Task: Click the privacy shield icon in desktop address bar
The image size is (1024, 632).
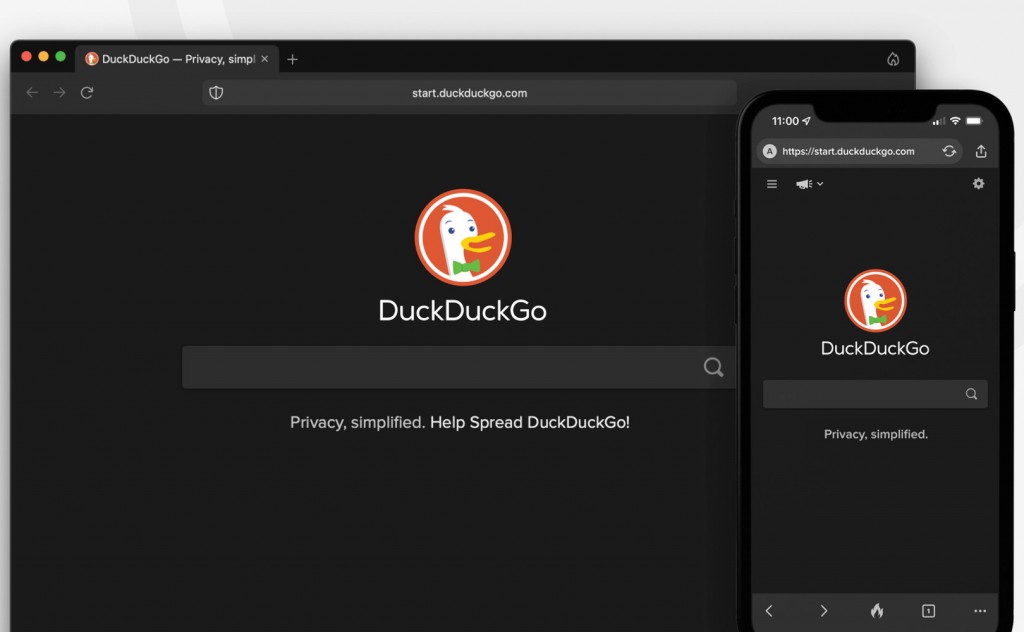Action: point(216,93)
